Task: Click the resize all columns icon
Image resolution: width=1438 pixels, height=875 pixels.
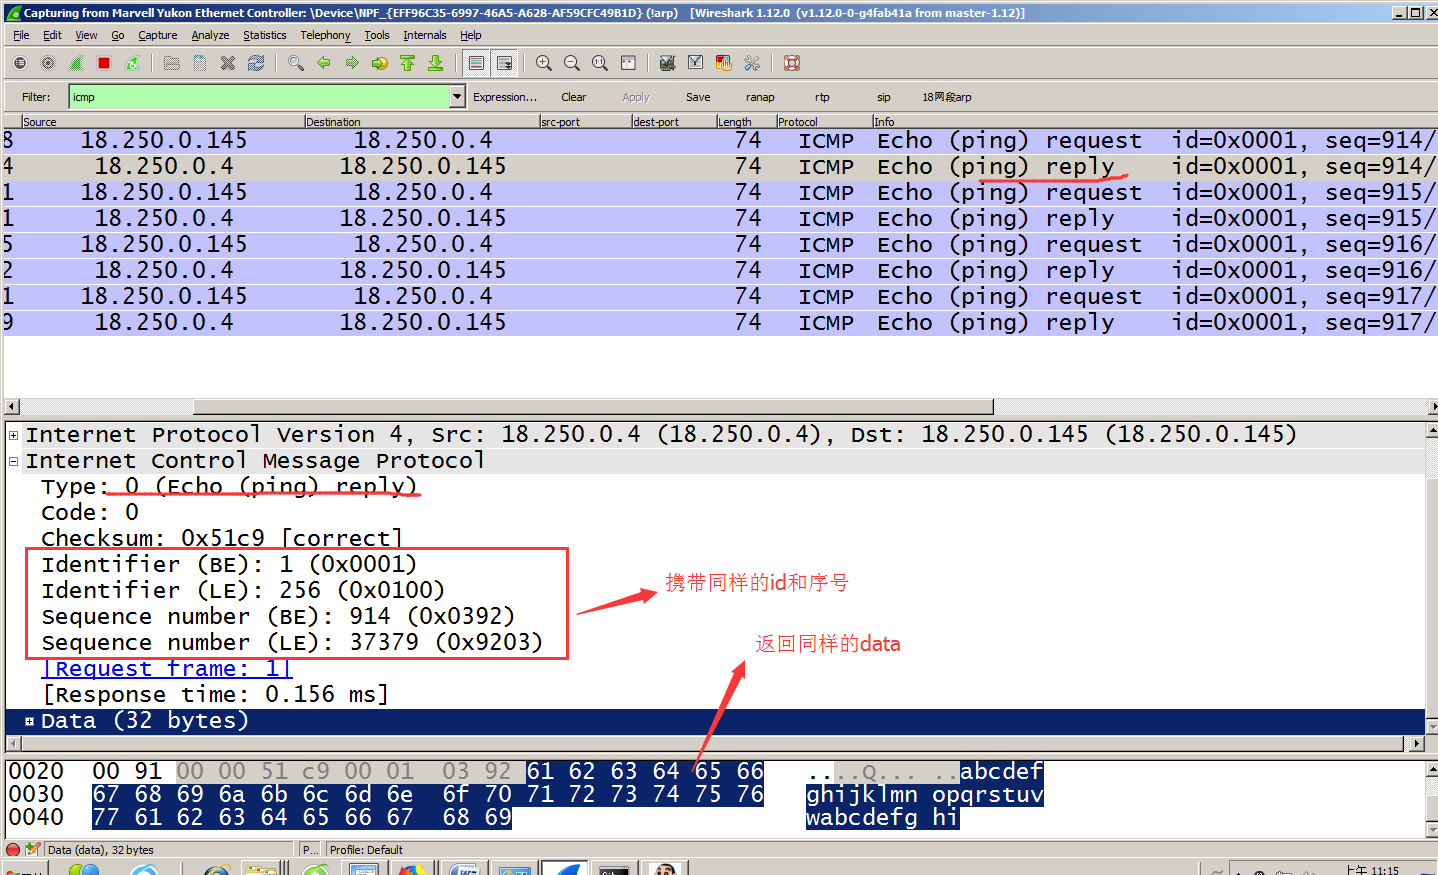Action: [628, 63]
